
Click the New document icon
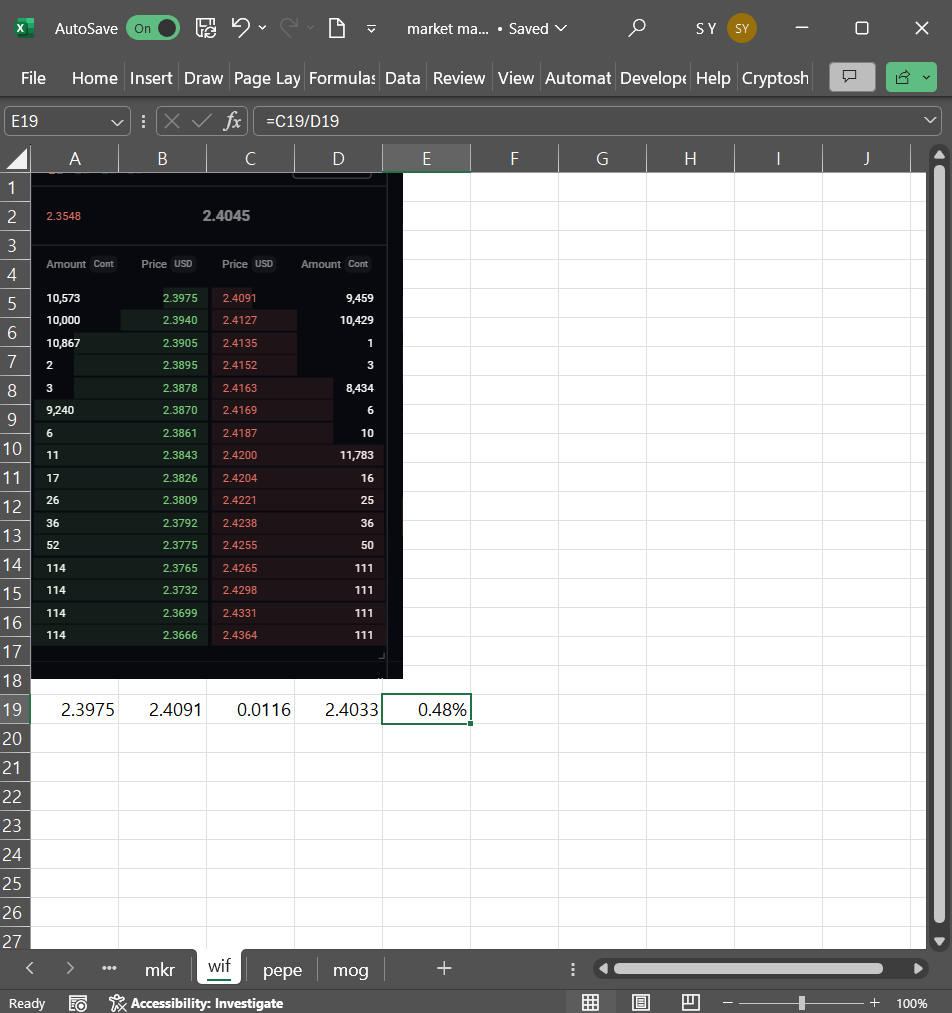click(x=336, y=28)
